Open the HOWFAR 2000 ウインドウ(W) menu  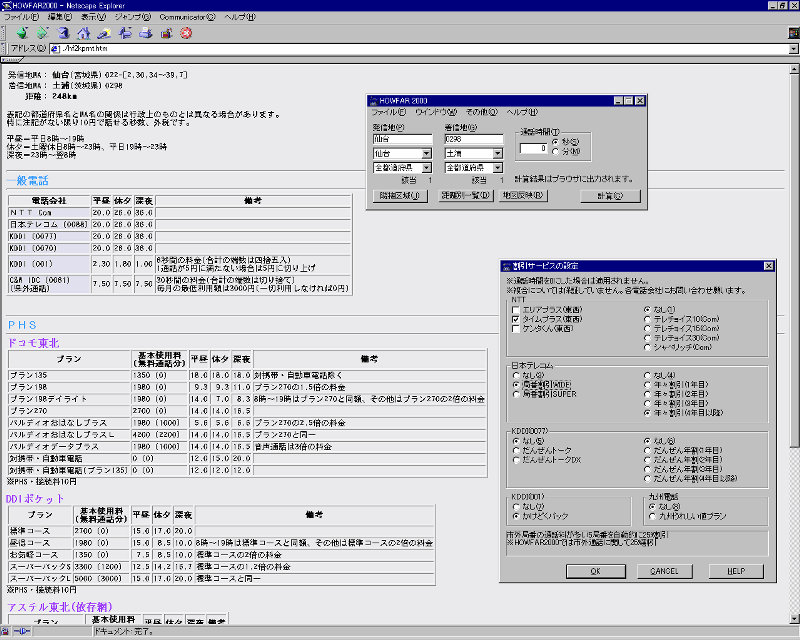(x=436, y=112)
